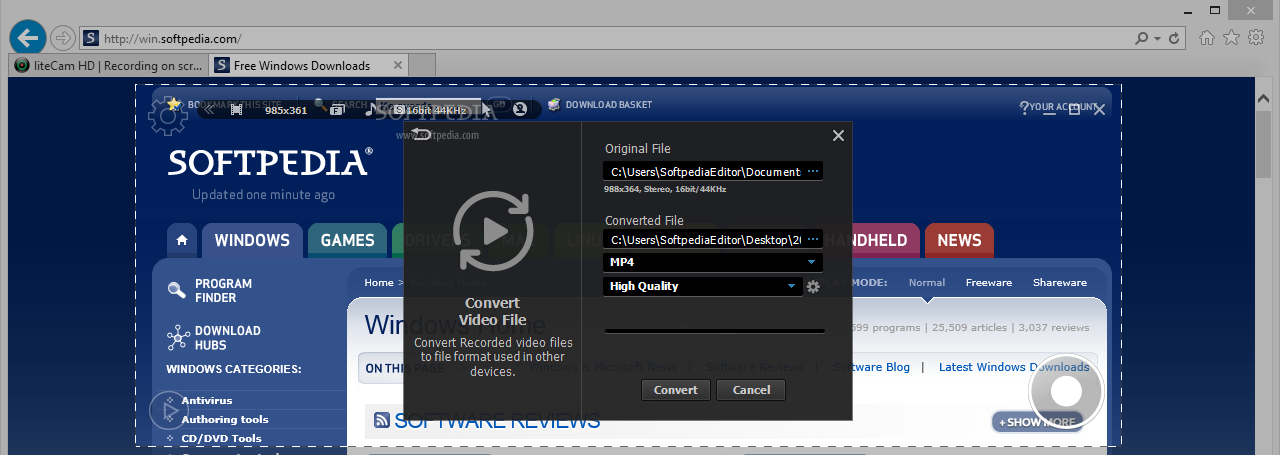Collapse liteCam toolbar with double chevron

tap(210, 109)
